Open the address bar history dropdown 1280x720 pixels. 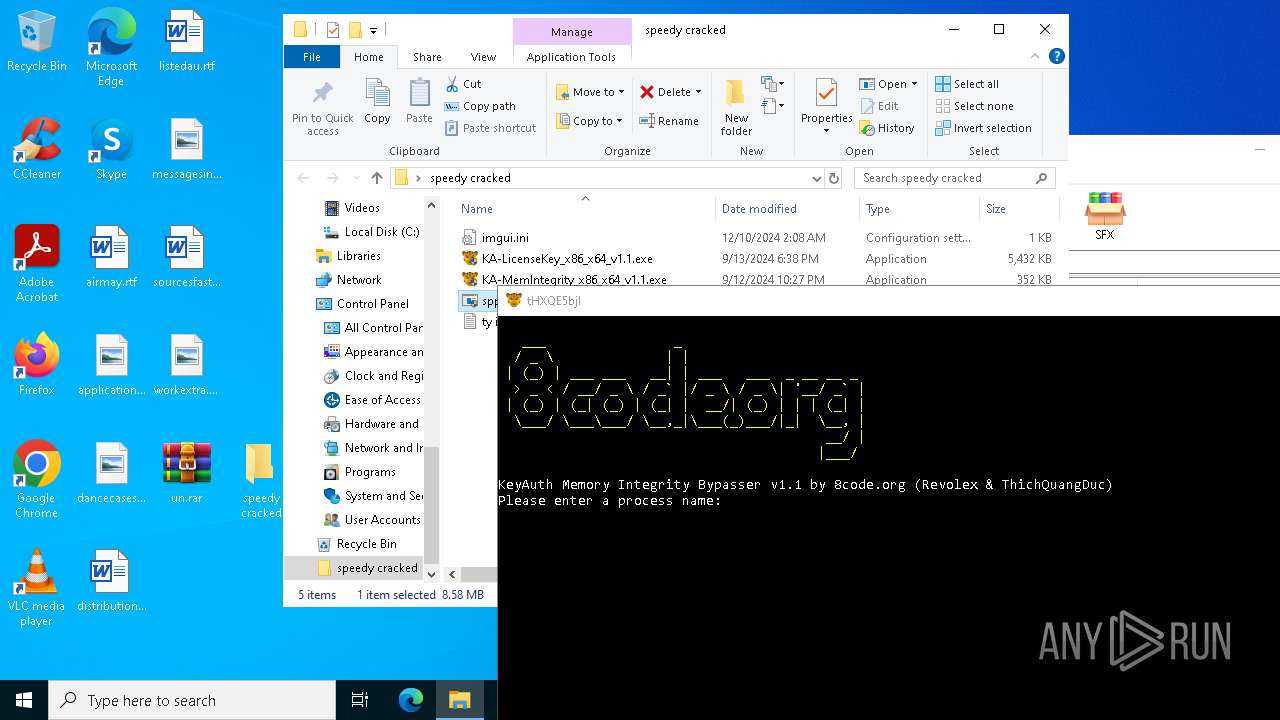817,178
